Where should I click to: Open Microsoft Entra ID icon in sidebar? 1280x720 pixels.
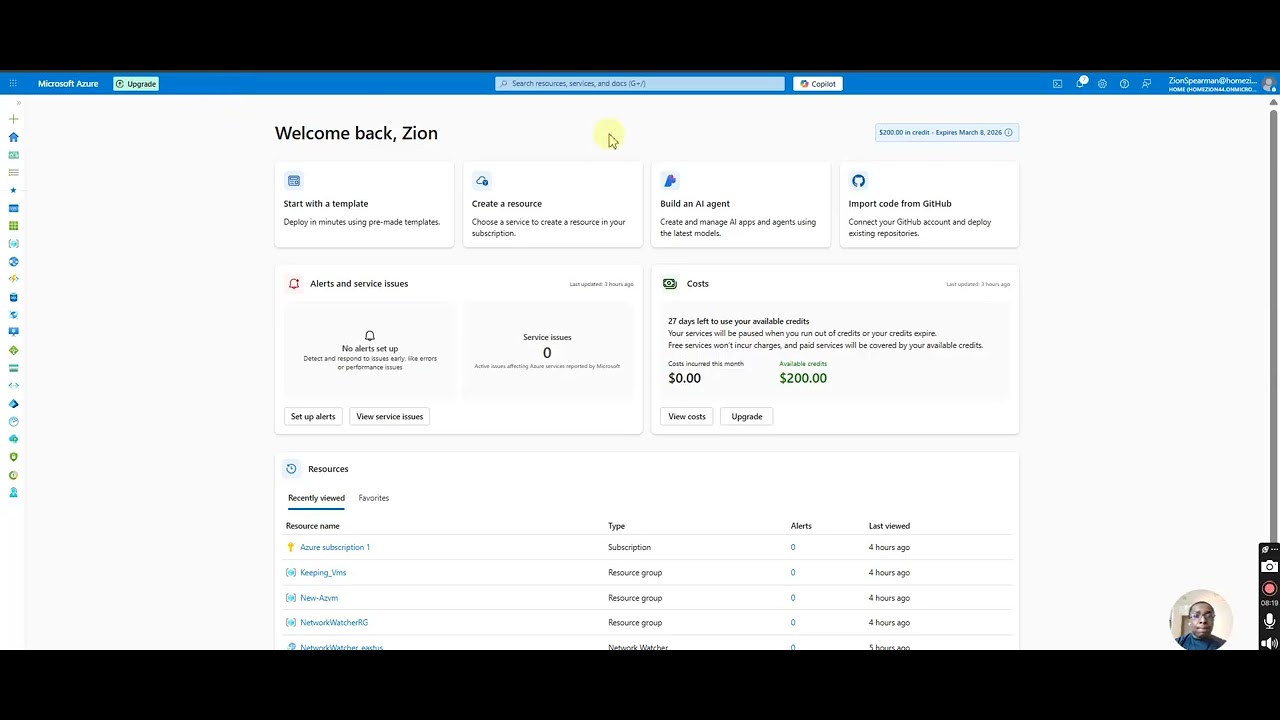coord(13,403)
